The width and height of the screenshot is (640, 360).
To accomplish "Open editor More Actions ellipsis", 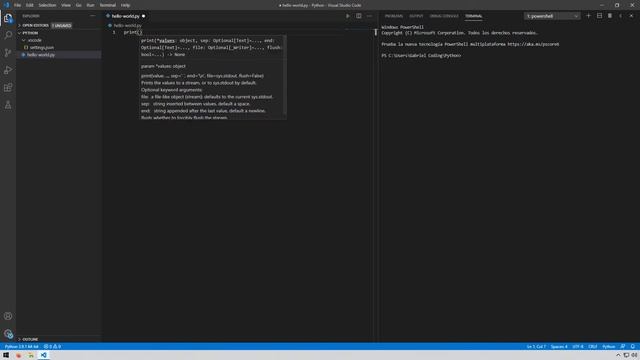I will point(369,16).
